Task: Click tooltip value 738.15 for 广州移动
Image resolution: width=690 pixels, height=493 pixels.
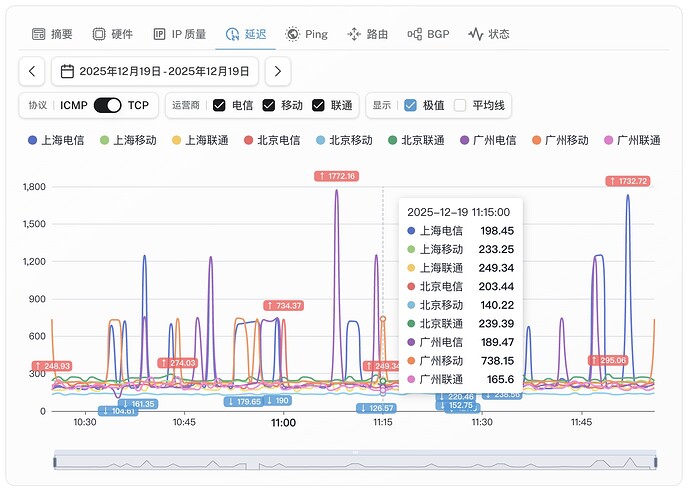Action: coord(497,361)
